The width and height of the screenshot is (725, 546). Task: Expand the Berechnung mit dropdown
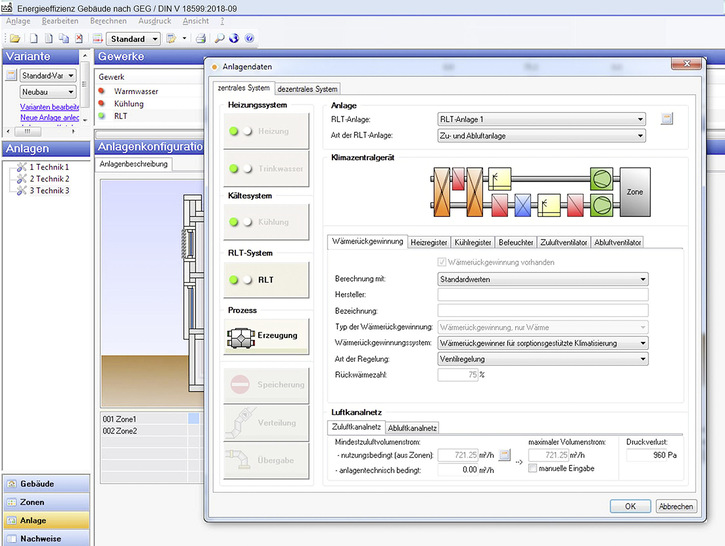pos(543,279)
